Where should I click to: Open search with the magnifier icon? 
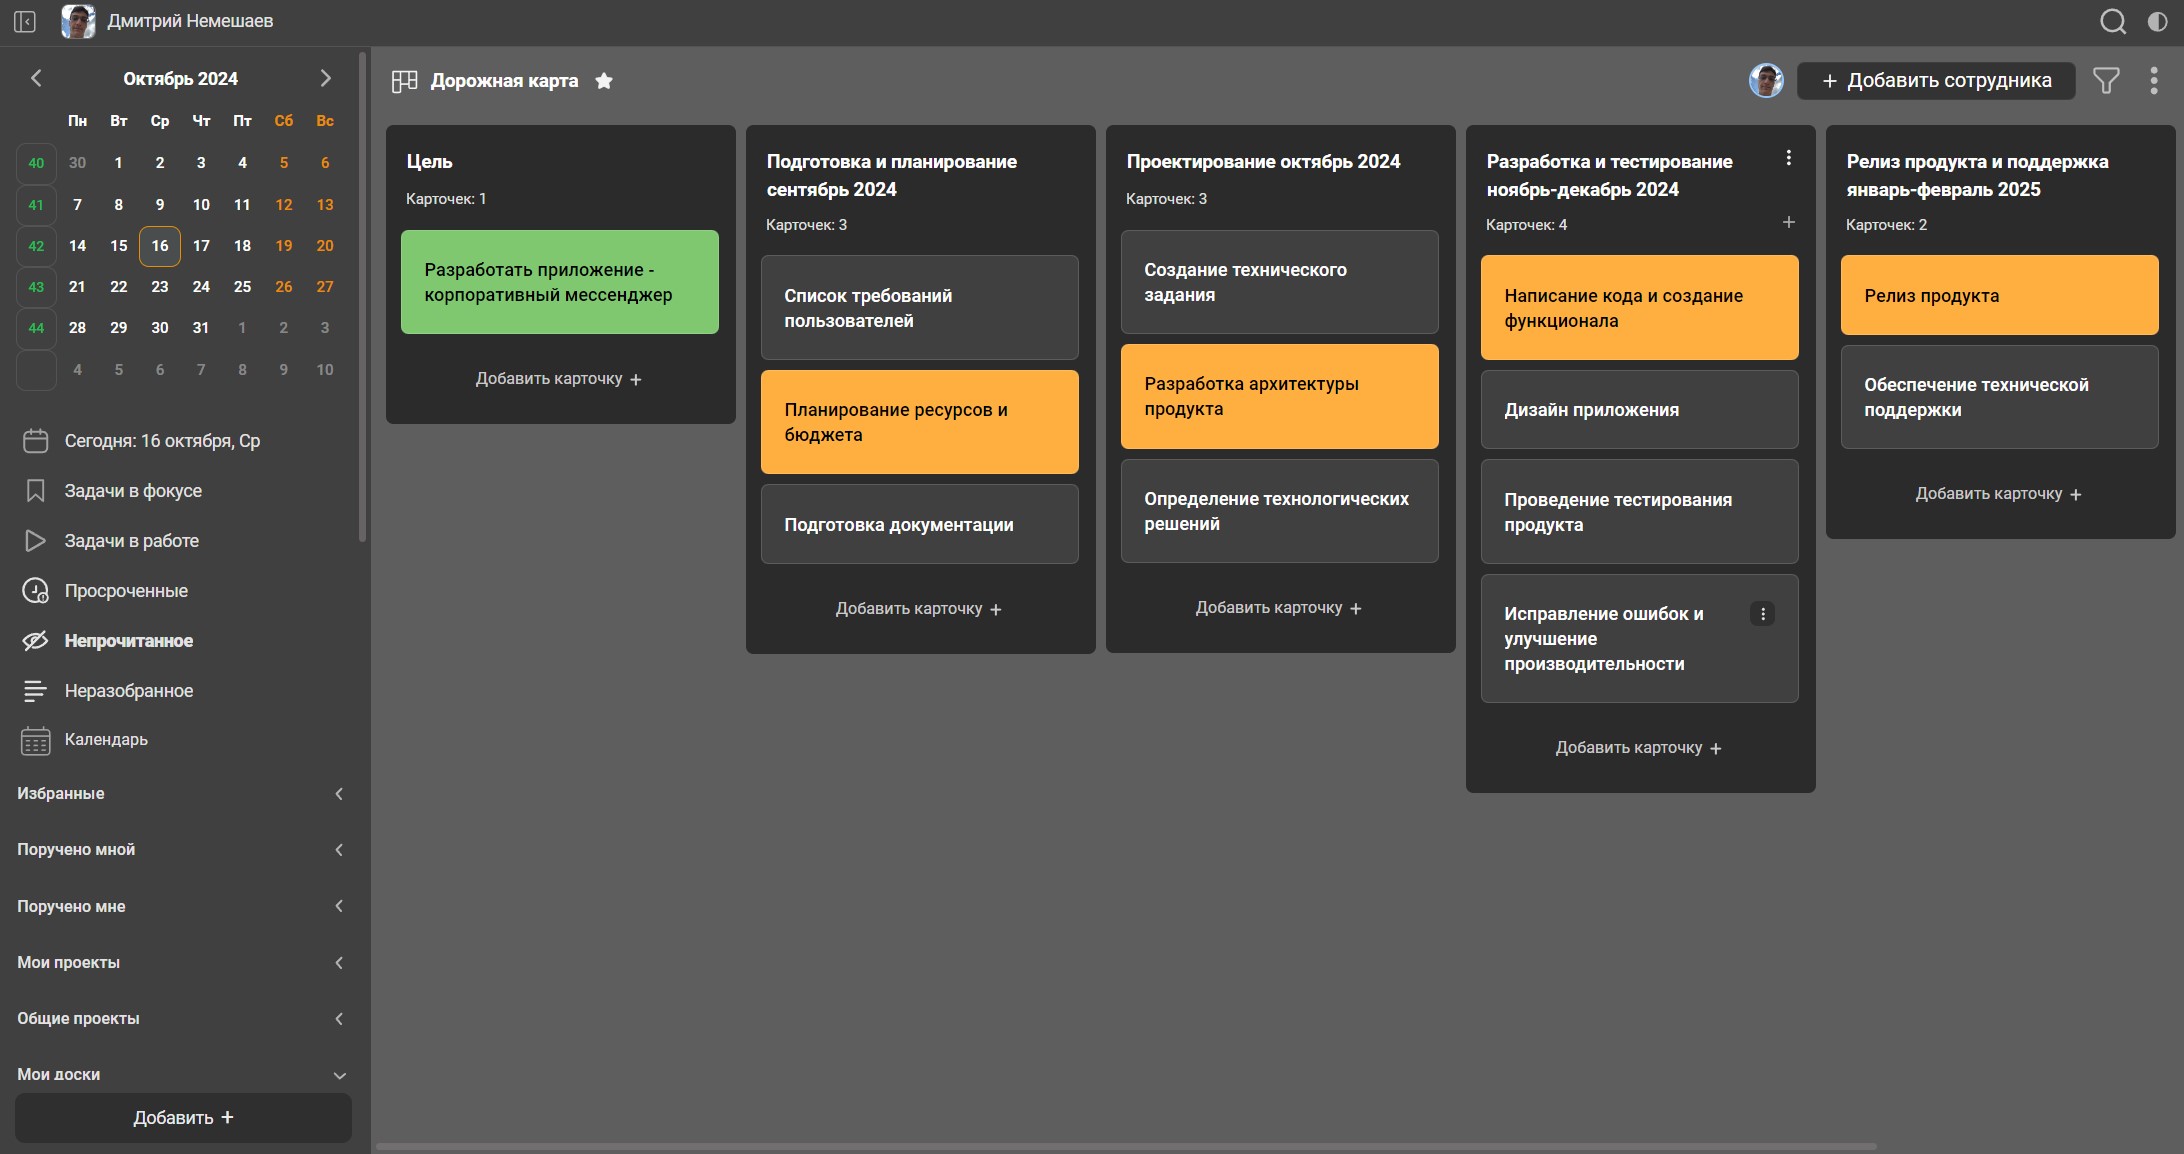(2112, 21)
